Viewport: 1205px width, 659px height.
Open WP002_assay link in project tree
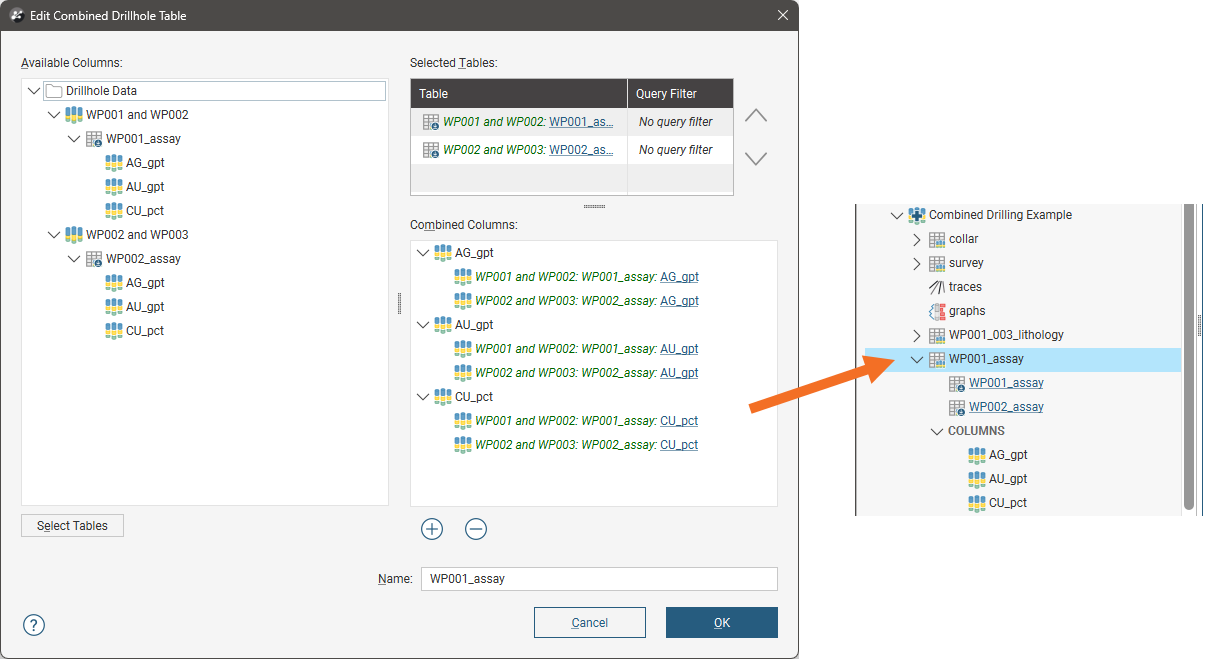coord(1006,407)
